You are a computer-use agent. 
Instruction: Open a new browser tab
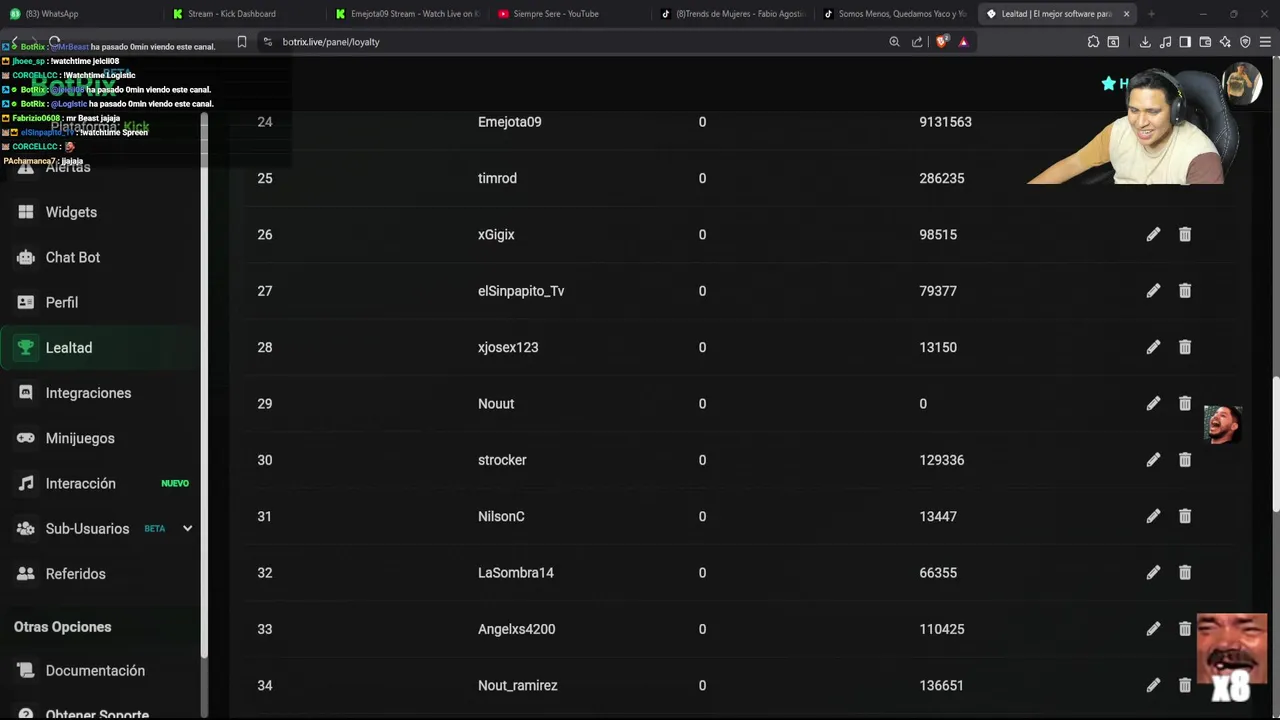click(1151, 14)
